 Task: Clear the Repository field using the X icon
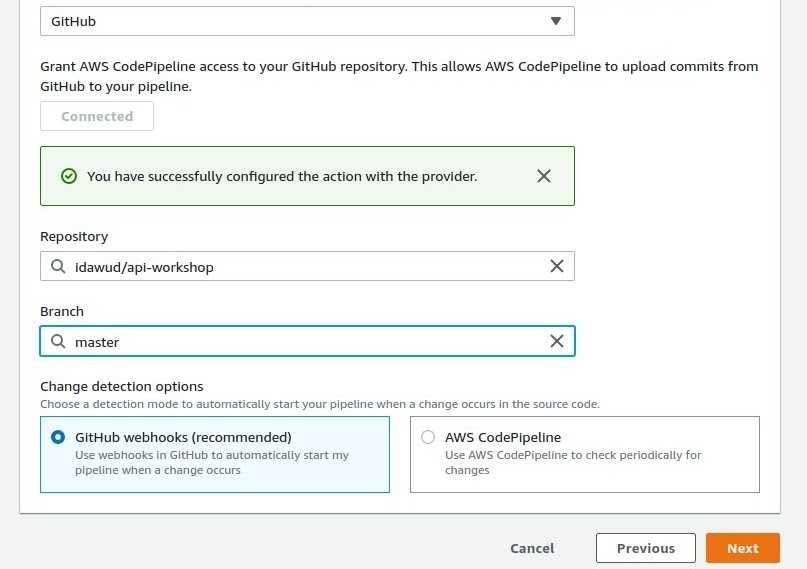point(556,266)
